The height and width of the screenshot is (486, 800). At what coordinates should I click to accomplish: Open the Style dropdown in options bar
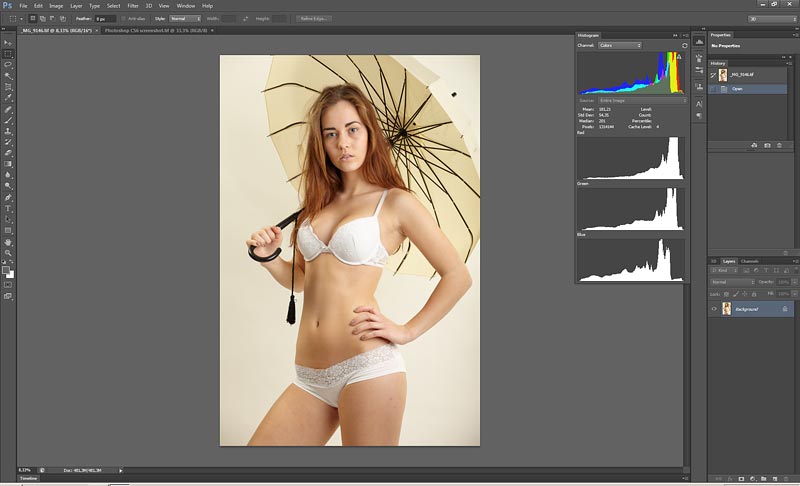(x=184, y=18)
